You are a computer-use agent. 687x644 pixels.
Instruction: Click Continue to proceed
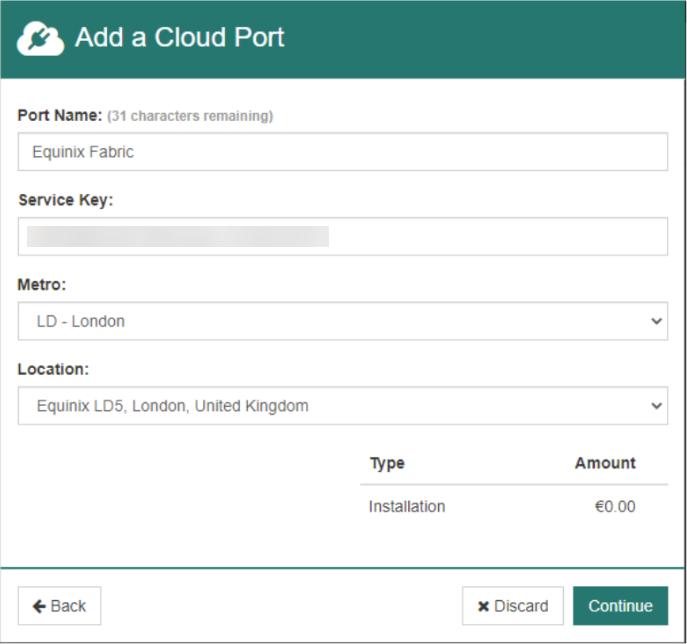tap(620, 605)
